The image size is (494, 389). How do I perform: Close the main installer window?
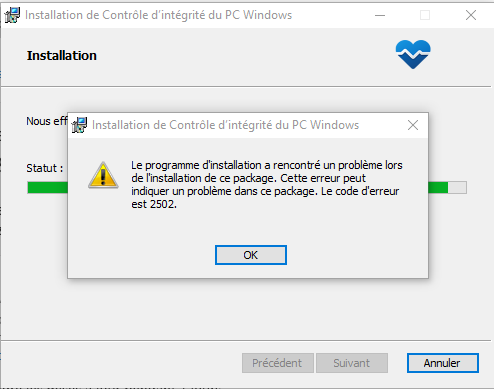tap(471, 15)
